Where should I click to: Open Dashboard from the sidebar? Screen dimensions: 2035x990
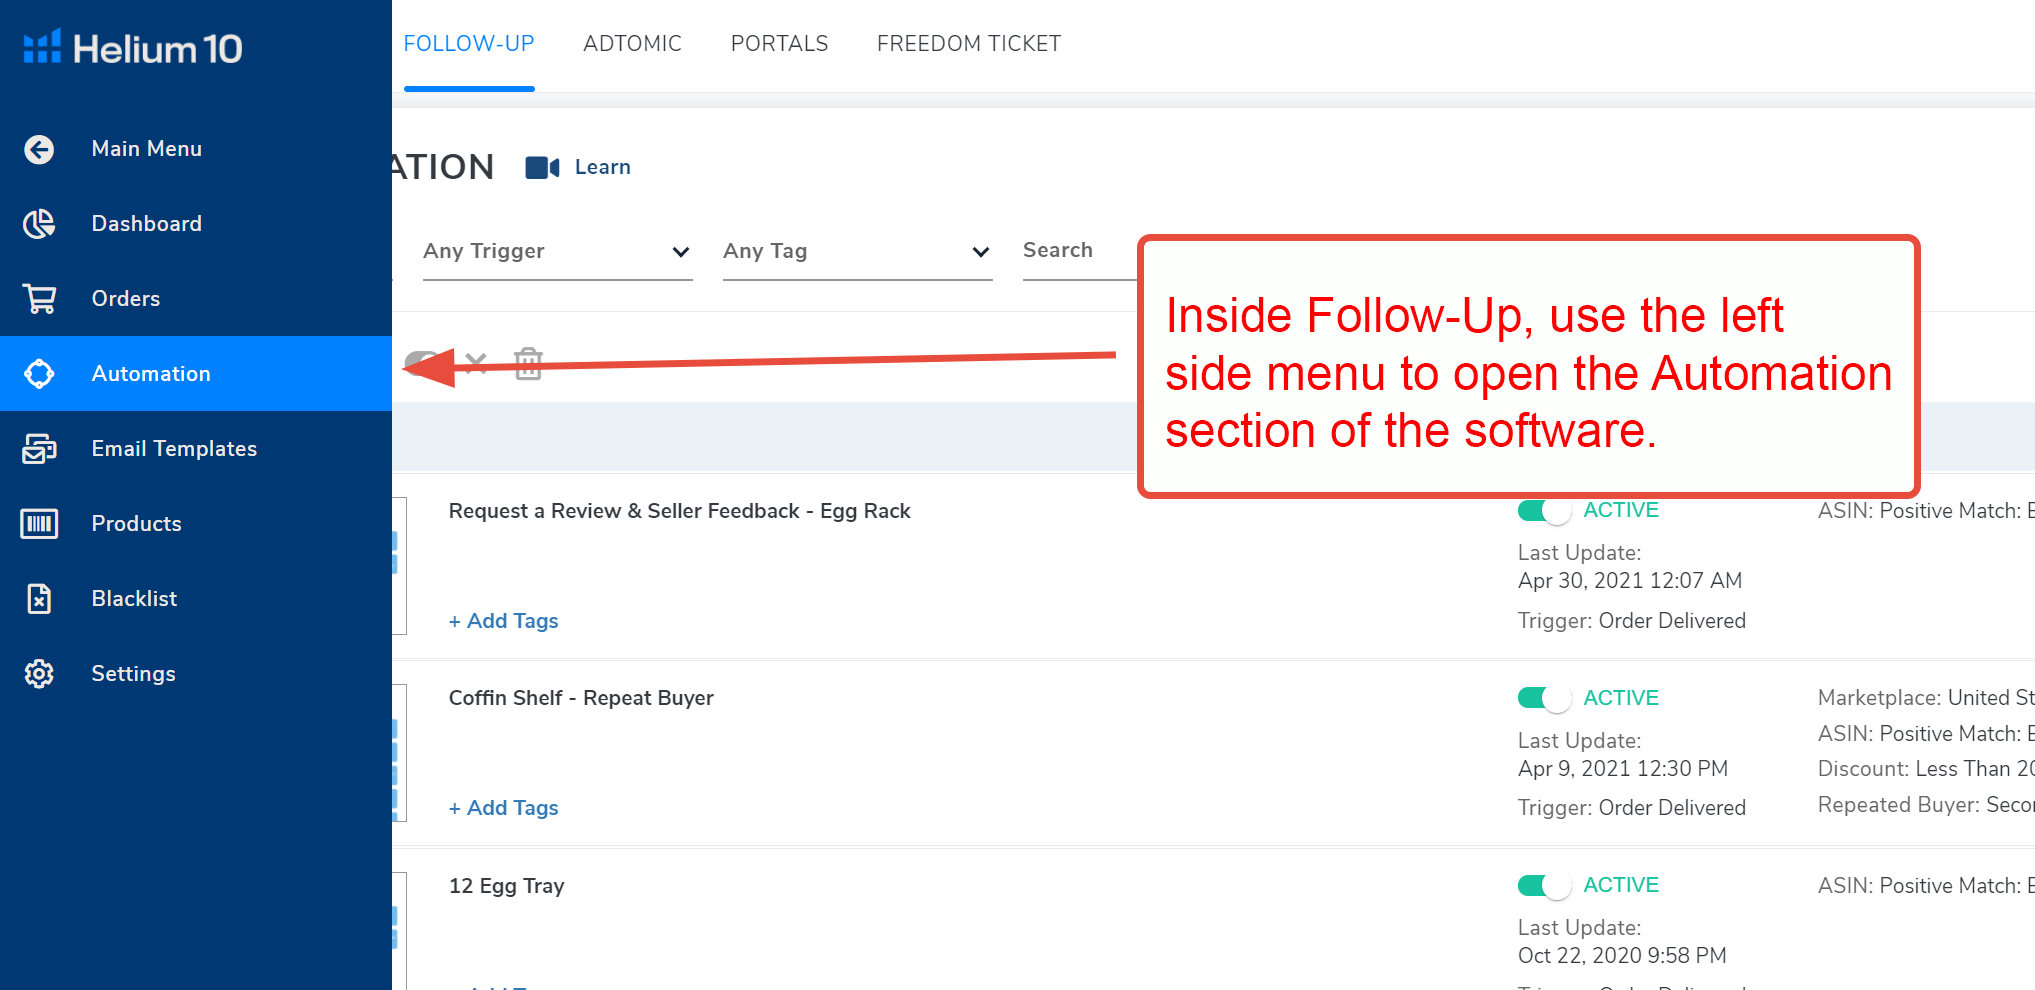click(196, 224)
